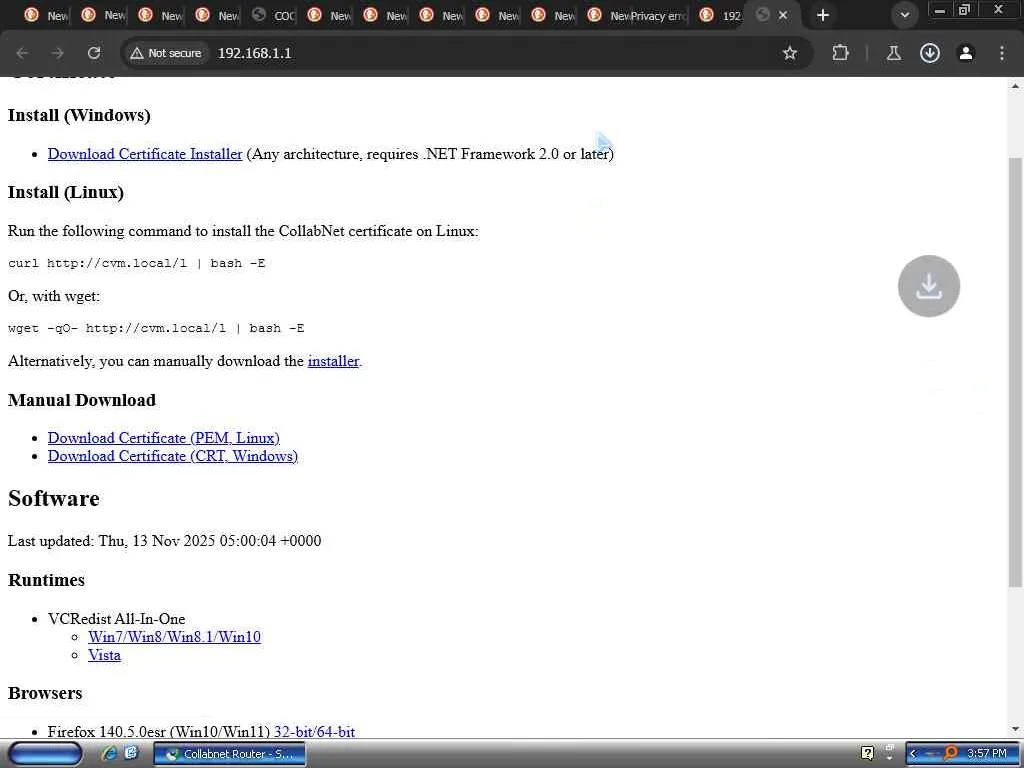The image size is (1024, 768).
Task: Download Certificate (CRT, Windows)
Action: point(172,456)
